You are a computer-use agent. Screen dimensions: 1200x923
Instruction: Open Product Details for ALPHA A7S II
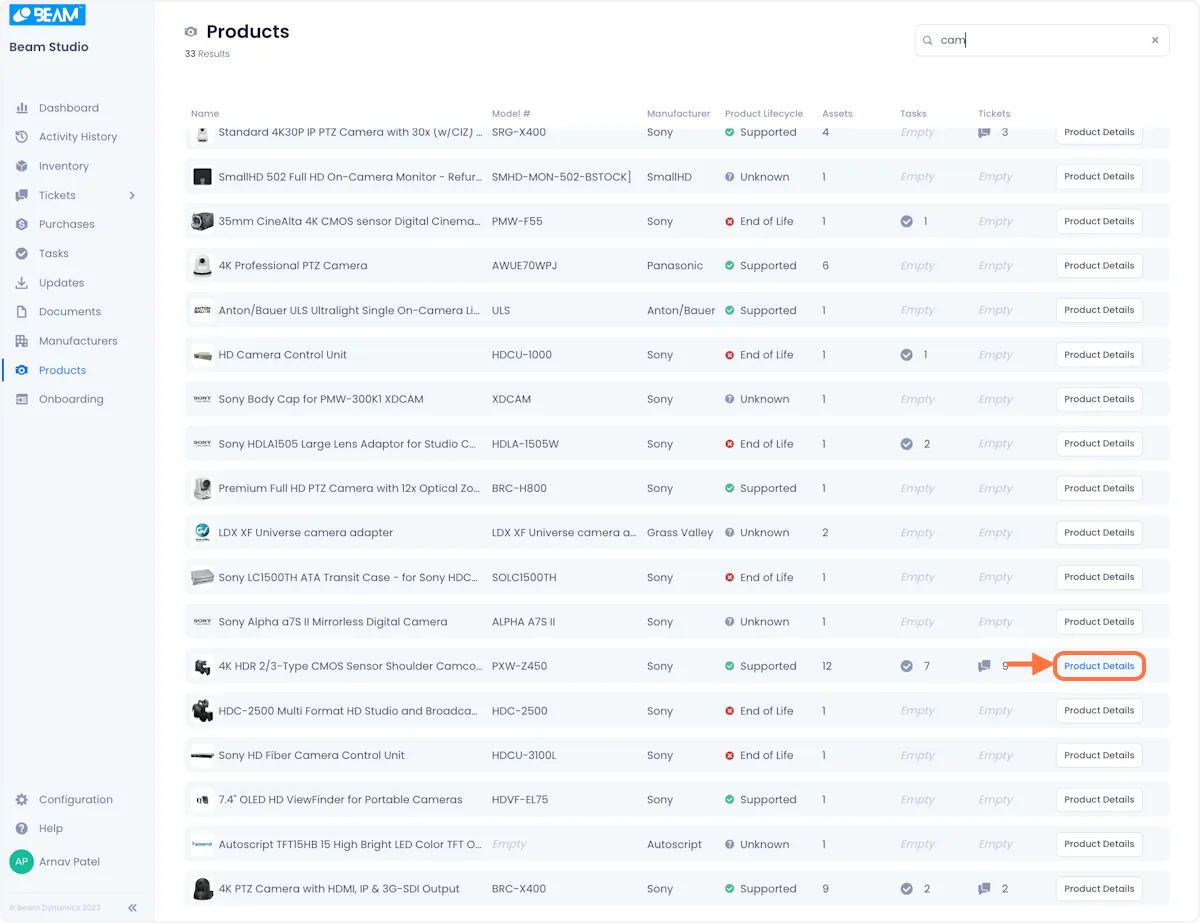(x=1099, y=622)
